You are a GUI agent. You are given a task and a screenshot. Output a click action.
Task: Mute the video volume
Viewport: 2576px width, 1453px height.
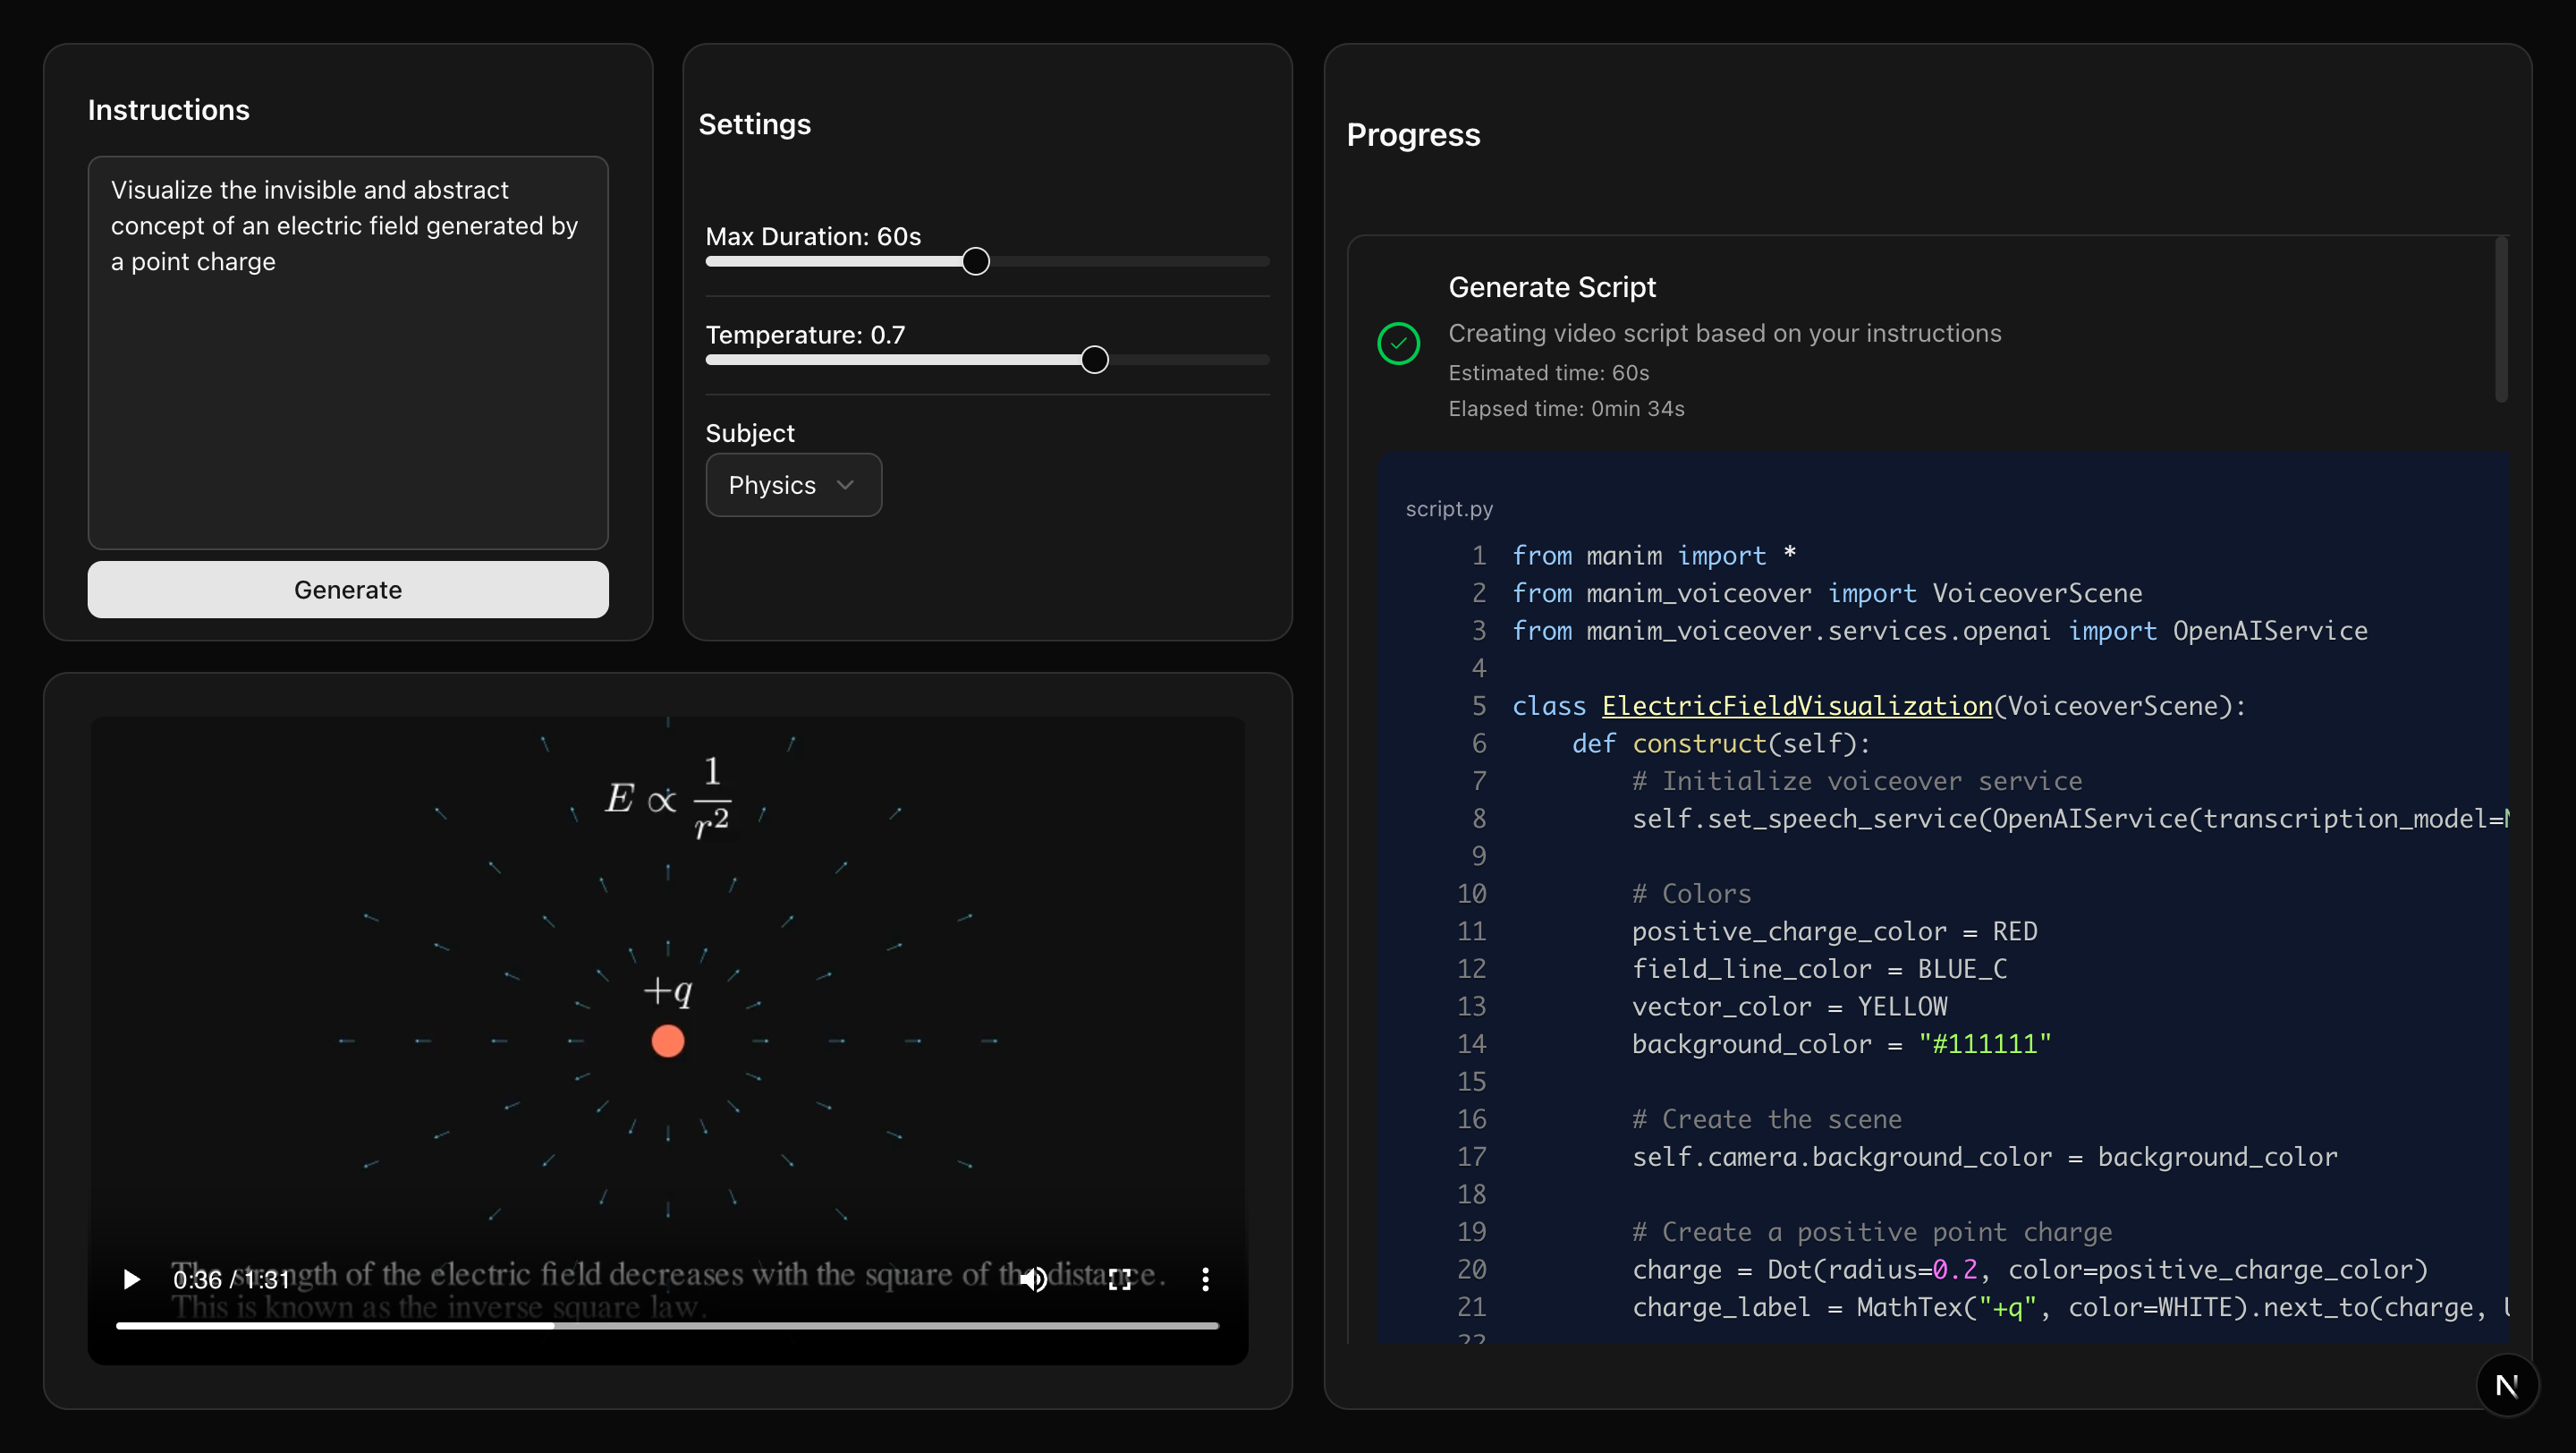point(1034,1279)
